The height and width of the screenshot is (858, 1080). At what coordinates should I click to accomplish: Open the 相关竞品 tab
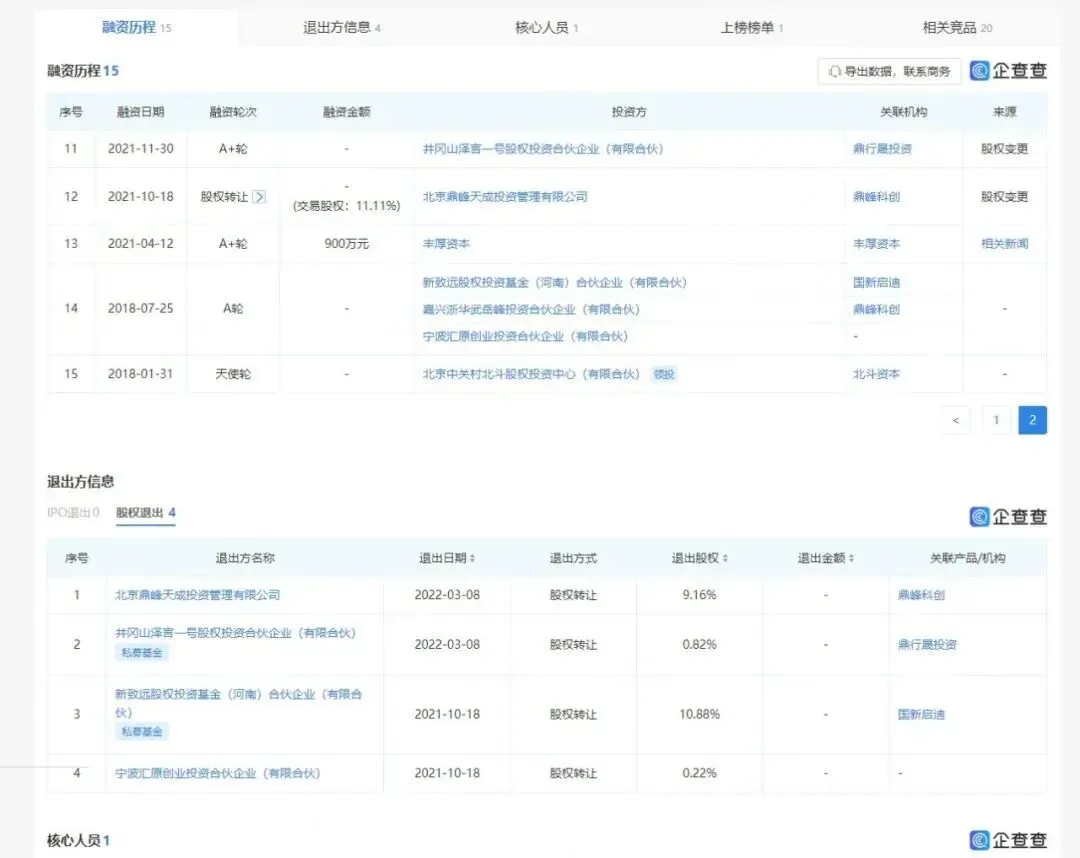pyautogui.click(x=957, y=28)
